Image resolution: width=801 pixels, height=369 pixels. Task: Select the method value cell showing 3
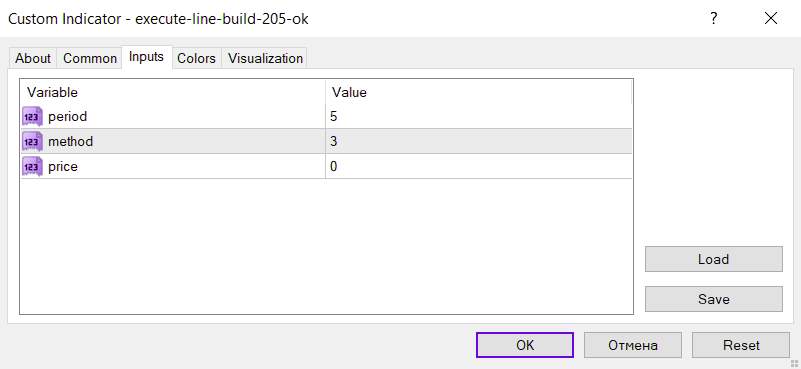click(479, 142)
